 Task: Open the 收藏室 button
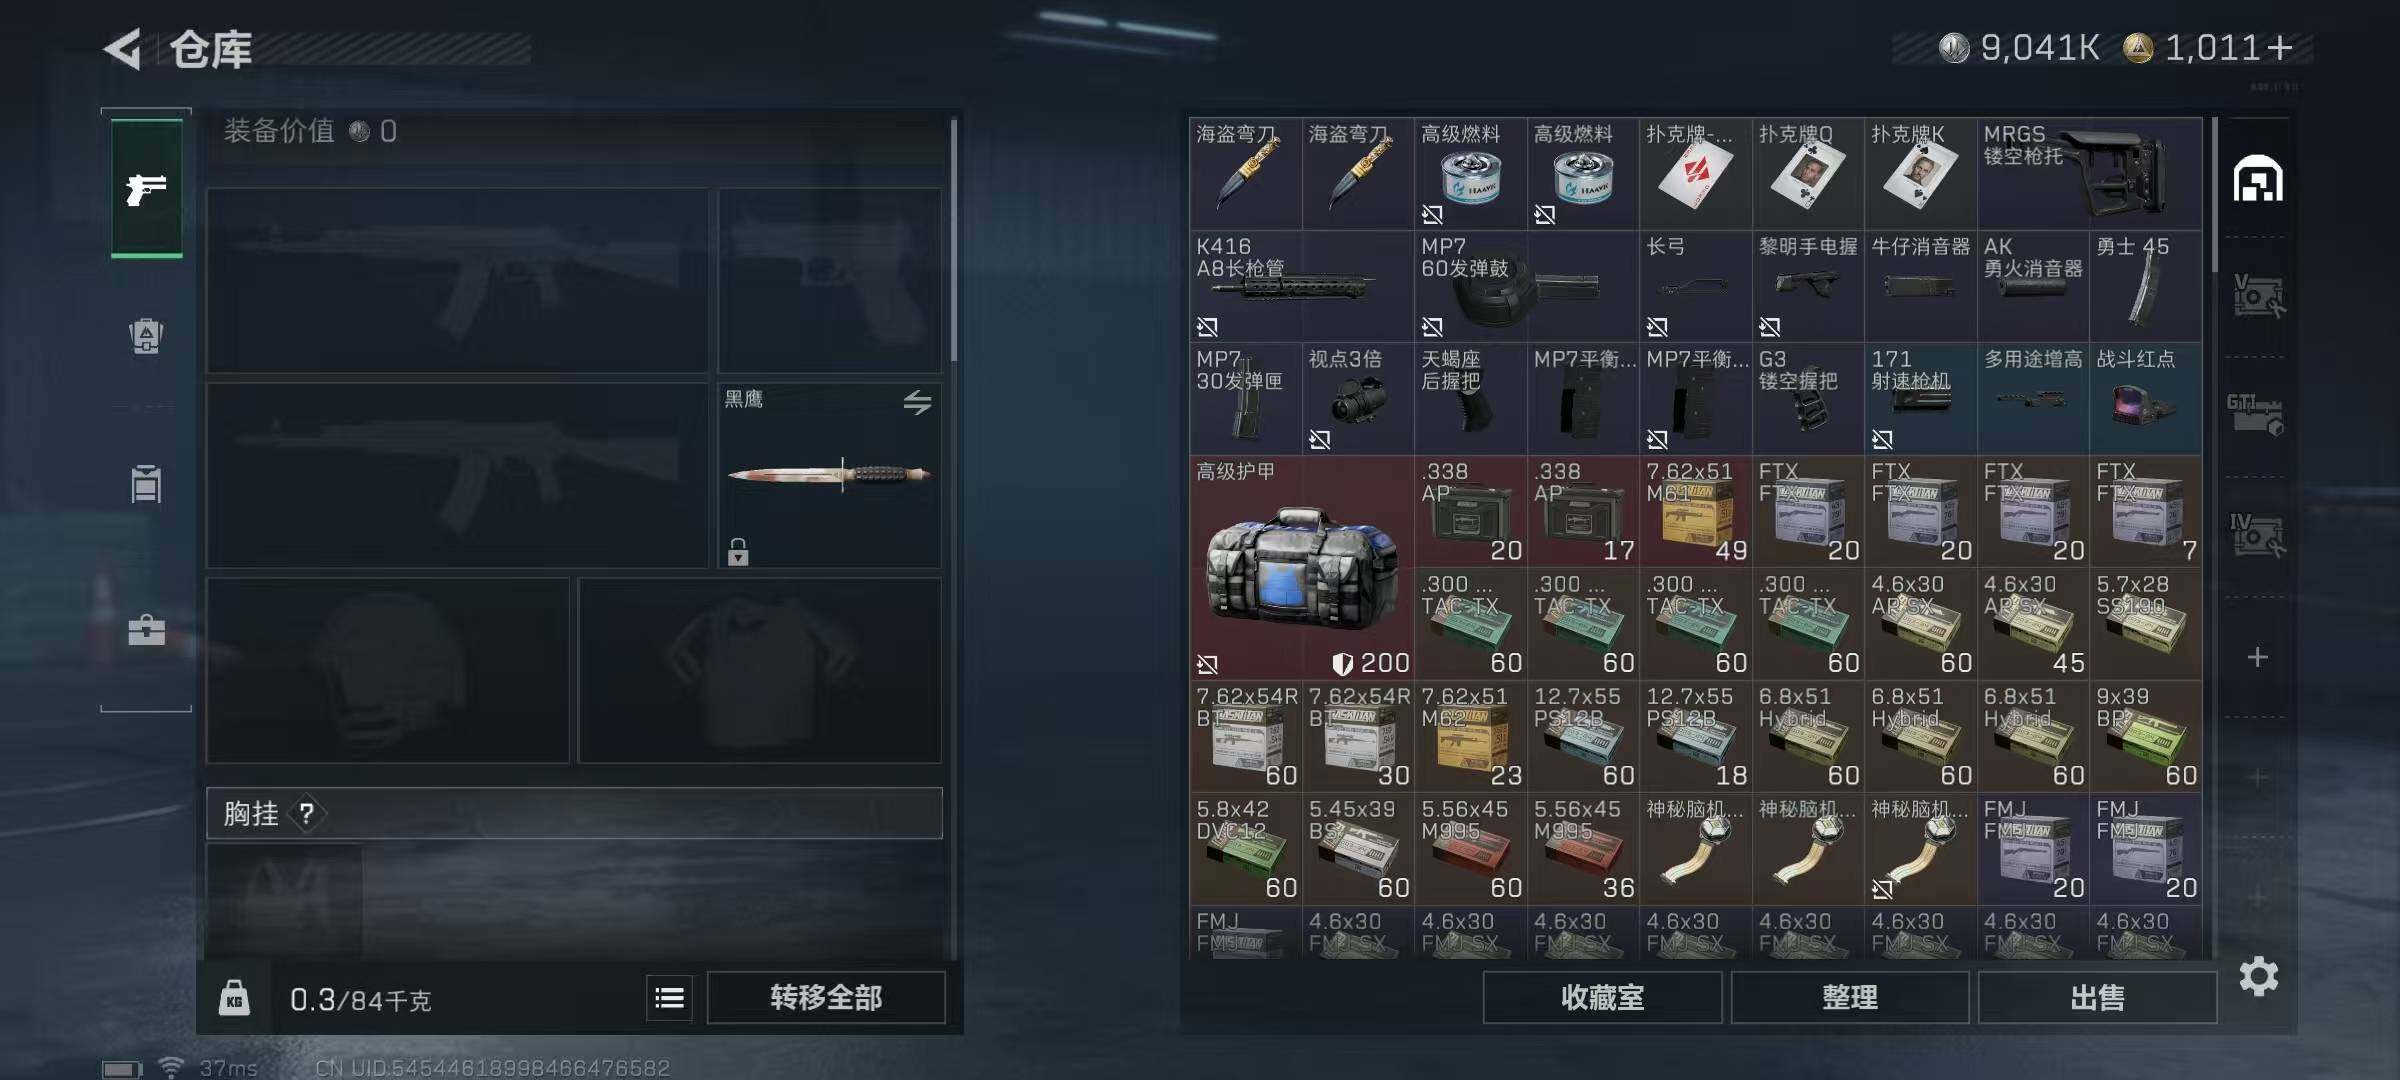1602,997
